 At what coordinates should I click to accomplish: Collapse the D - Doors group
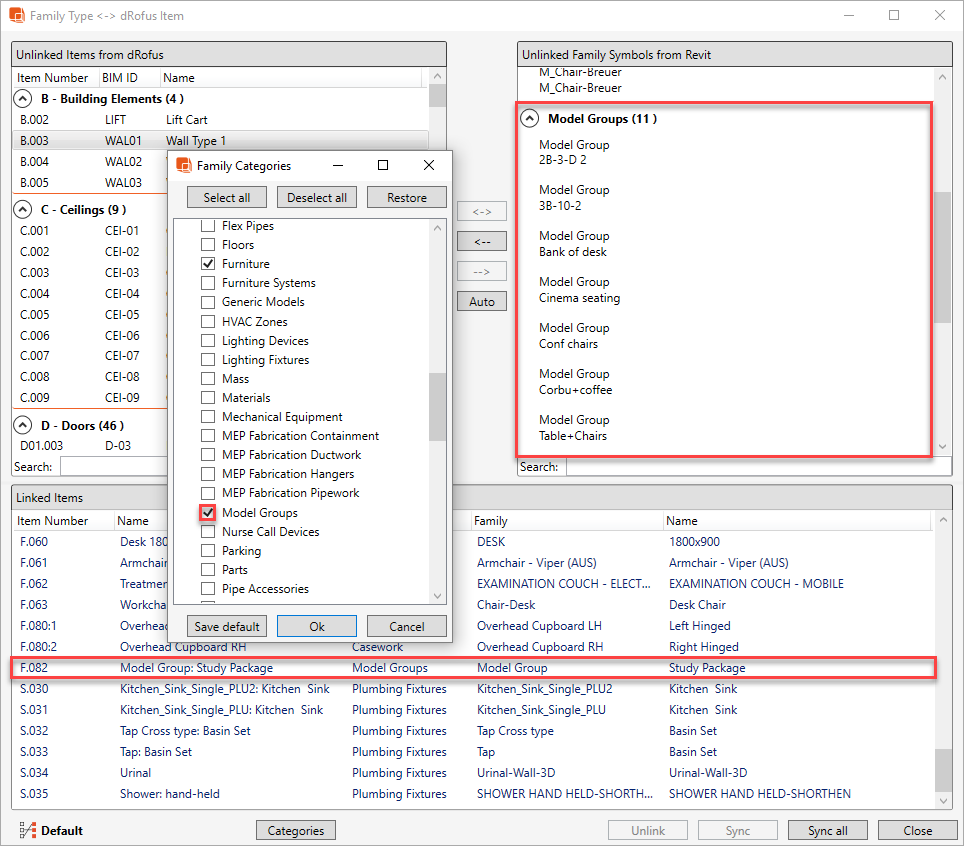tap(23, 426)
